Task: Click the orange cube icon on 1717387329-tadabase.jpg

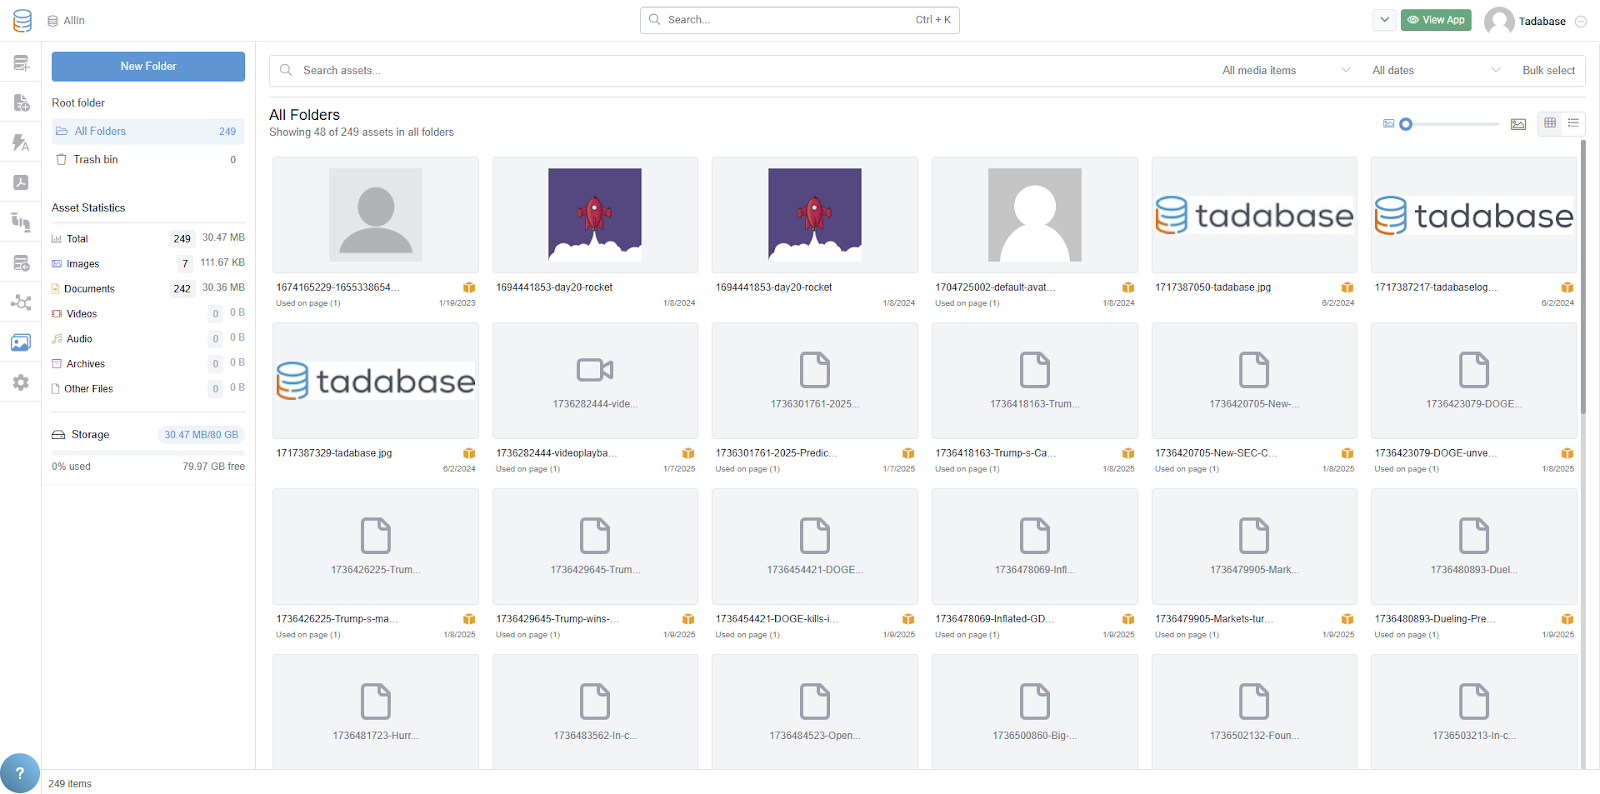Action: [x=469, y=454]
